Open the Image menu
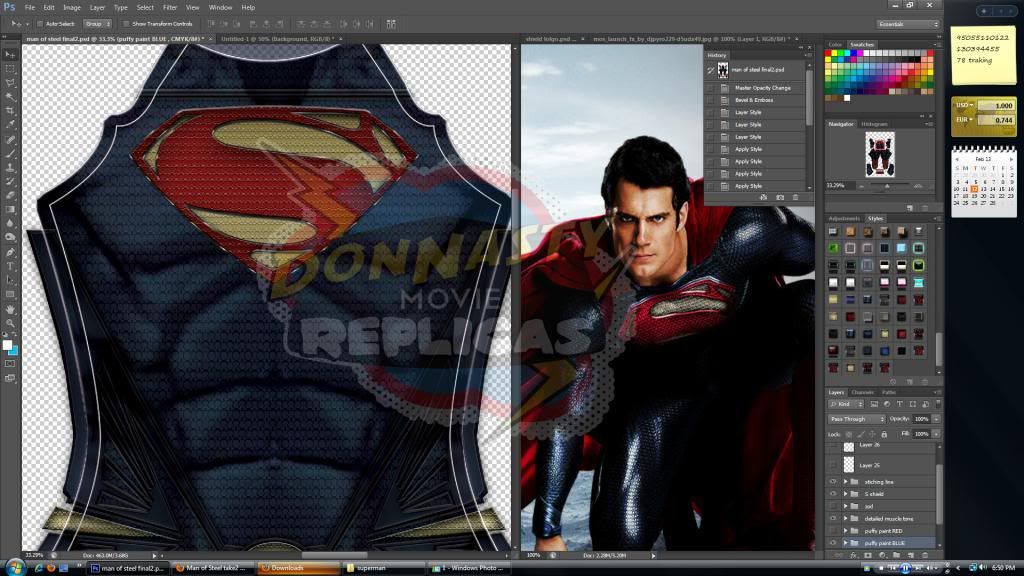The width and height of the screenshot is (1024, 576). [72, 8]
